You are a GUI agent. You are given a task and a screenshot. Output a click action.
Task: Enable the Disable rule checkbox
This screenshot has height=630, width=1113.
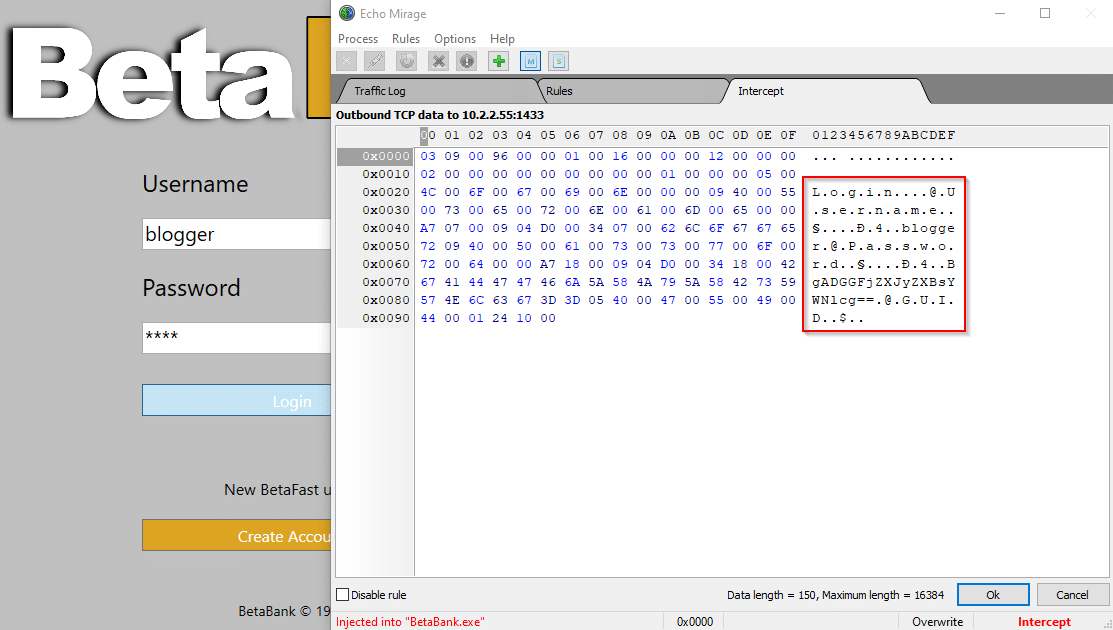(343, 595)
